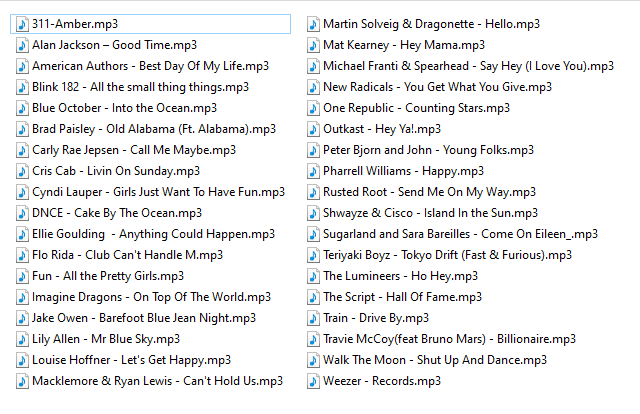Viewport: 640px width, 414px height.
Task: Select Train - Drive By.mp3
Action: pyautogui.click(x=376, y=318)
